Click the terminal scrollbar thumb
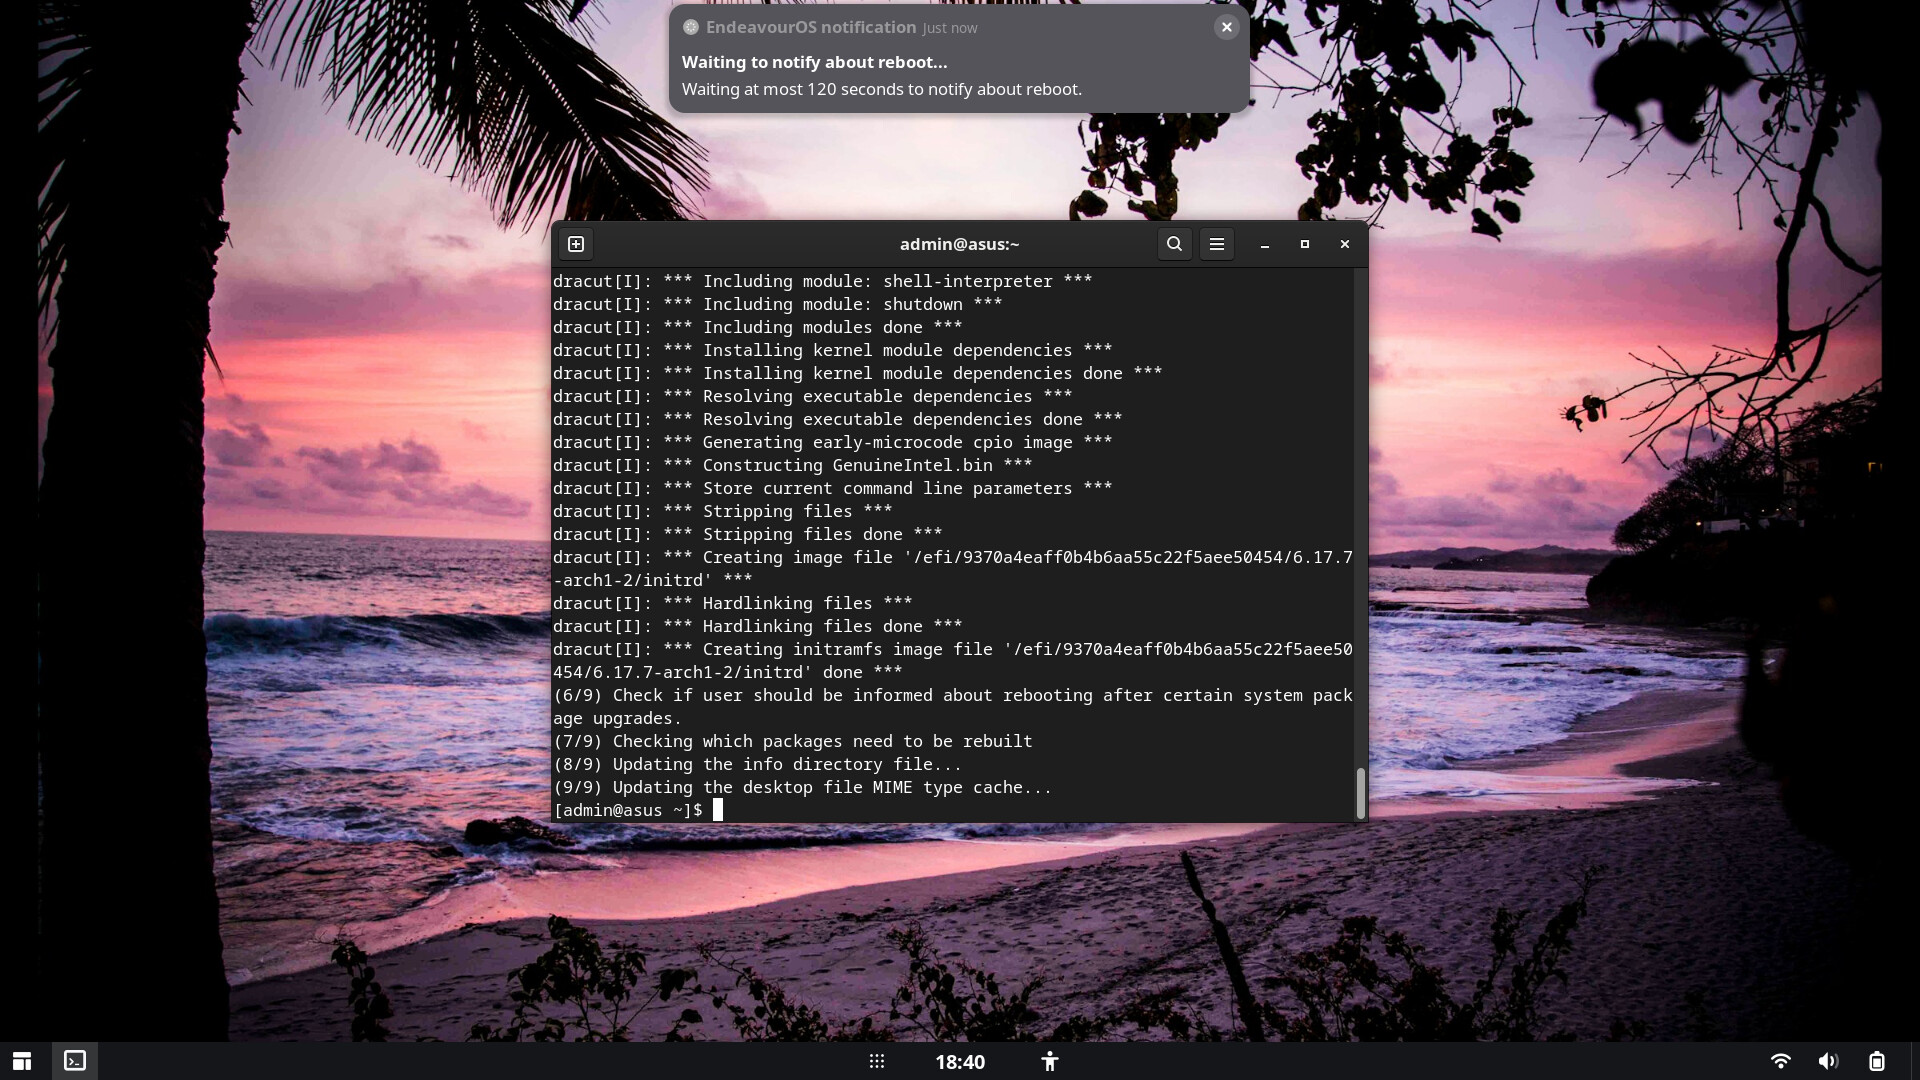Image resolution: width=1920 pixels, height=1080 pixels. point(1360,792)
